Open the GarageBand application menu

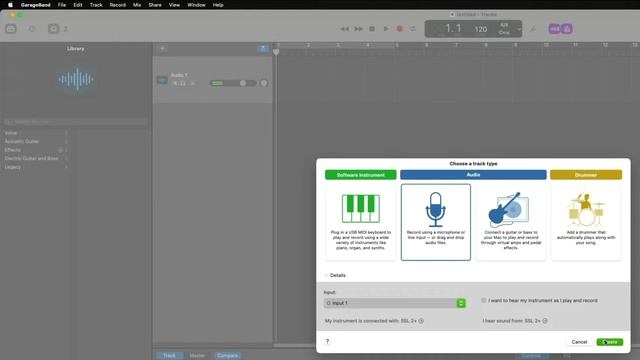[x=36, y=5]
